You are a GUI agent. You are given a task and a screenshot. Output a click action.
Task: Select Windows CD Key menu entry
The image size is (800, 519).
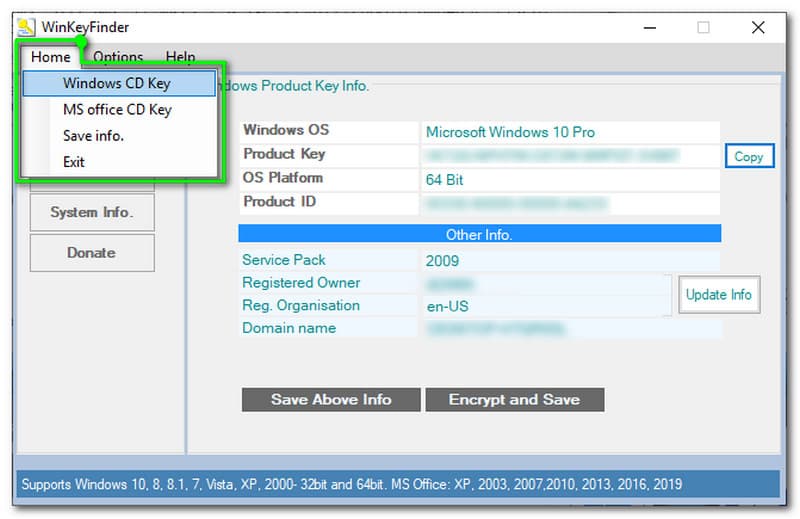(118, 83)
